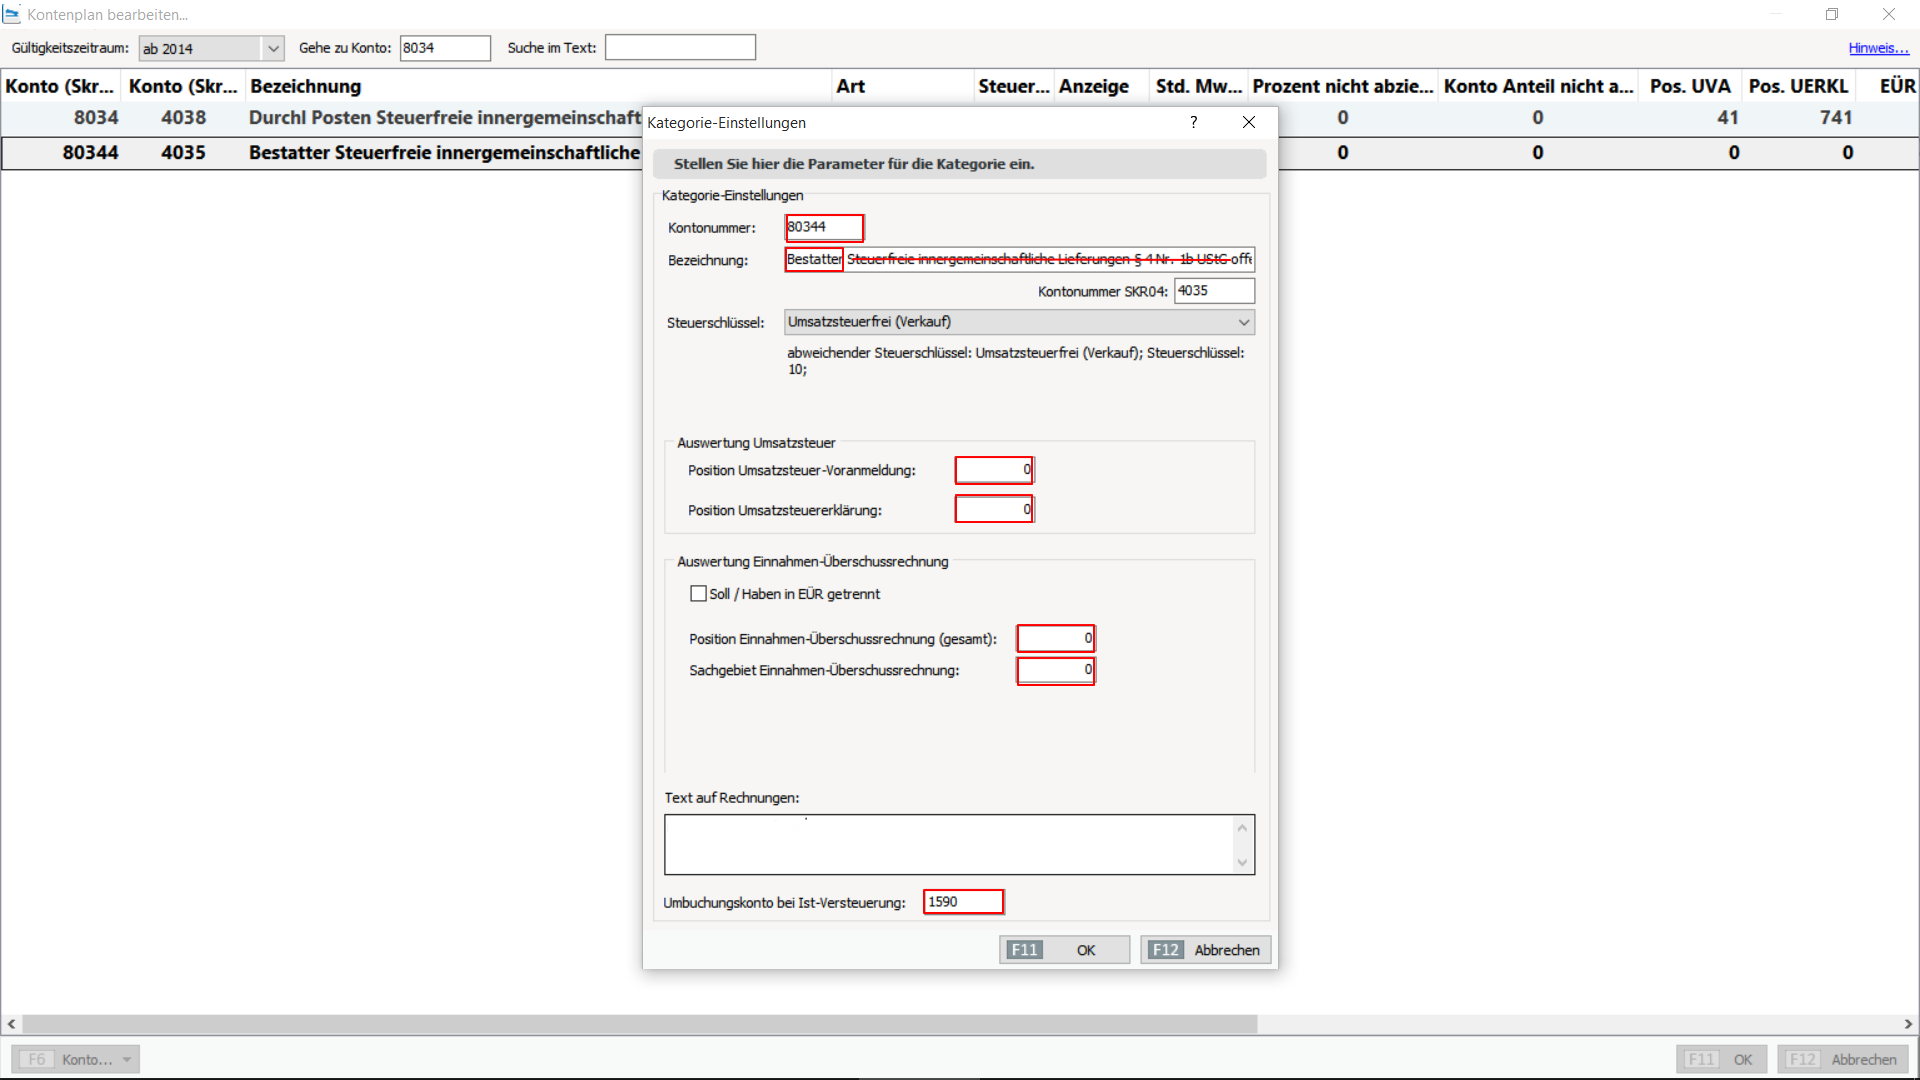Open the F6 Konto… dropdown button
Screen dimensions: 1920x1080
click(x=75, y=1059)
